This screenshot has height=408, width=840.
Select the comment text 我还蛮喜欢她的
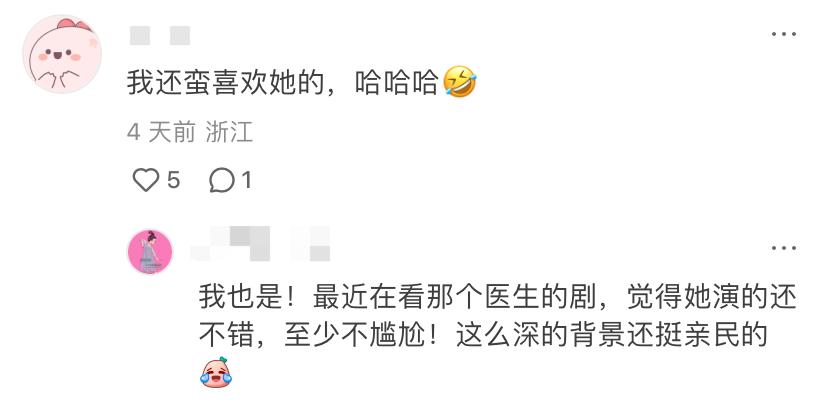click(226, 83)
